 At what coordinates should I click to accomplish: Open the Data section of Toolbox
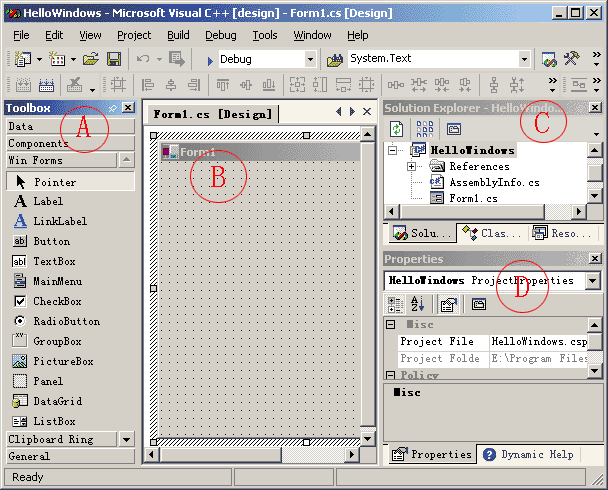(x=68, y=127)
